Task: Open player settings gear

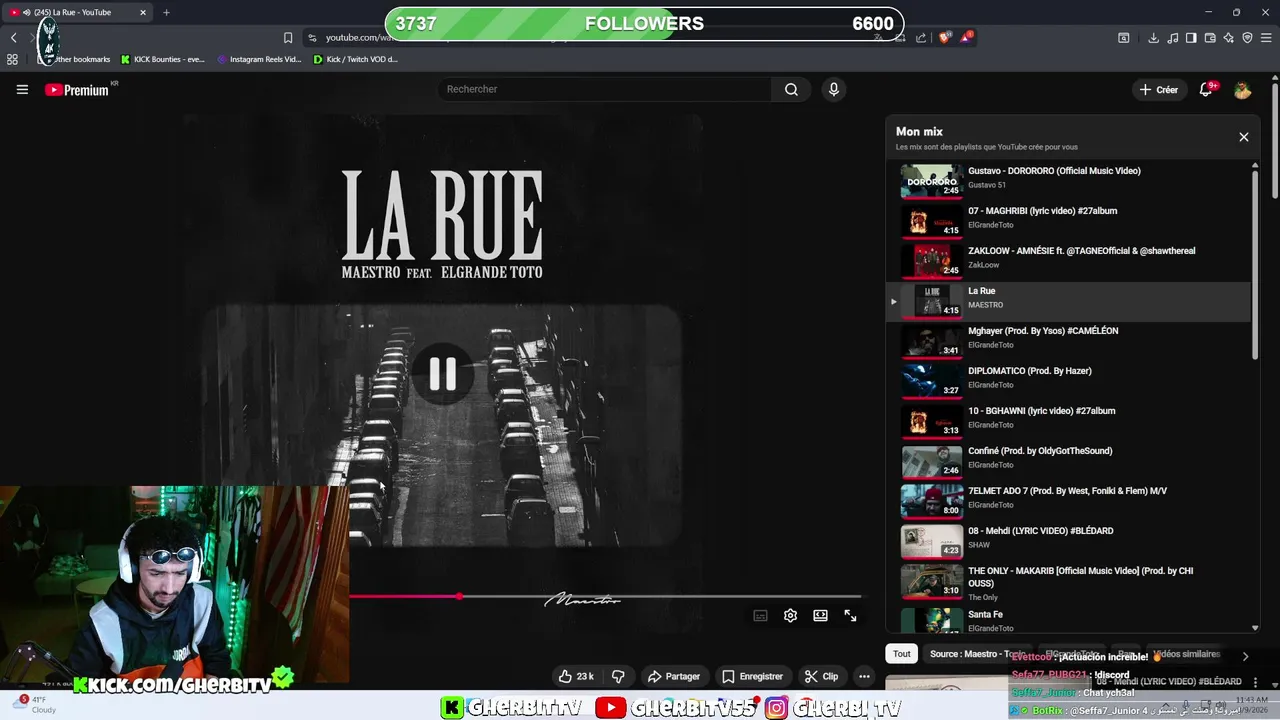Action: coord(790,616)
